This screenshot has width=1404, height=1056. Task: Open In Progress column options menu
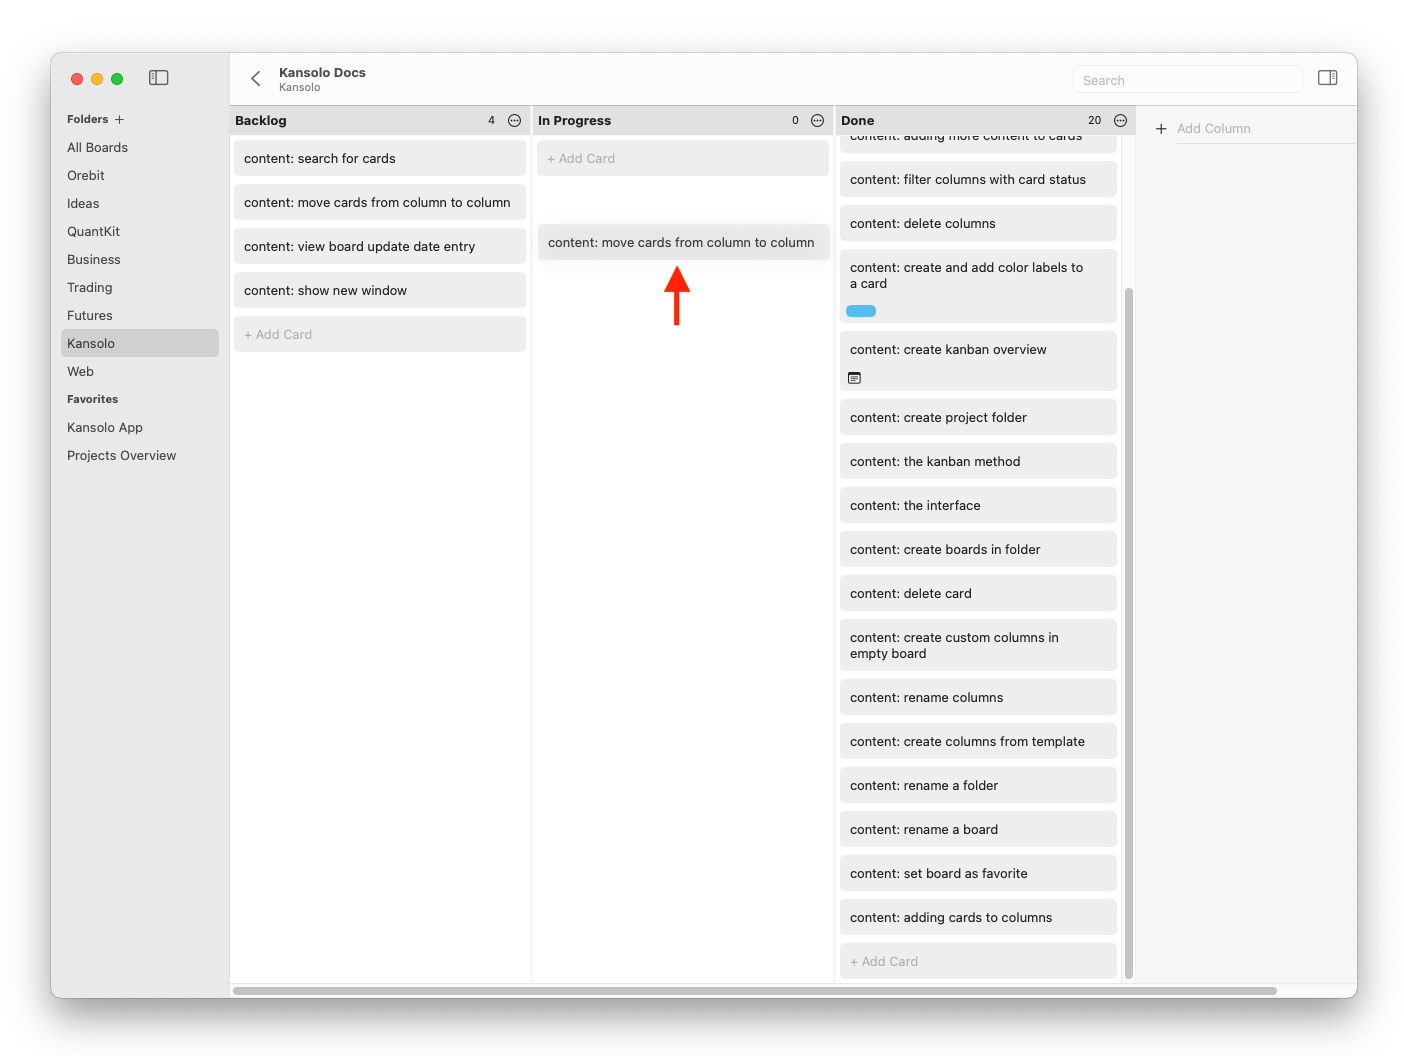(818, 120)
